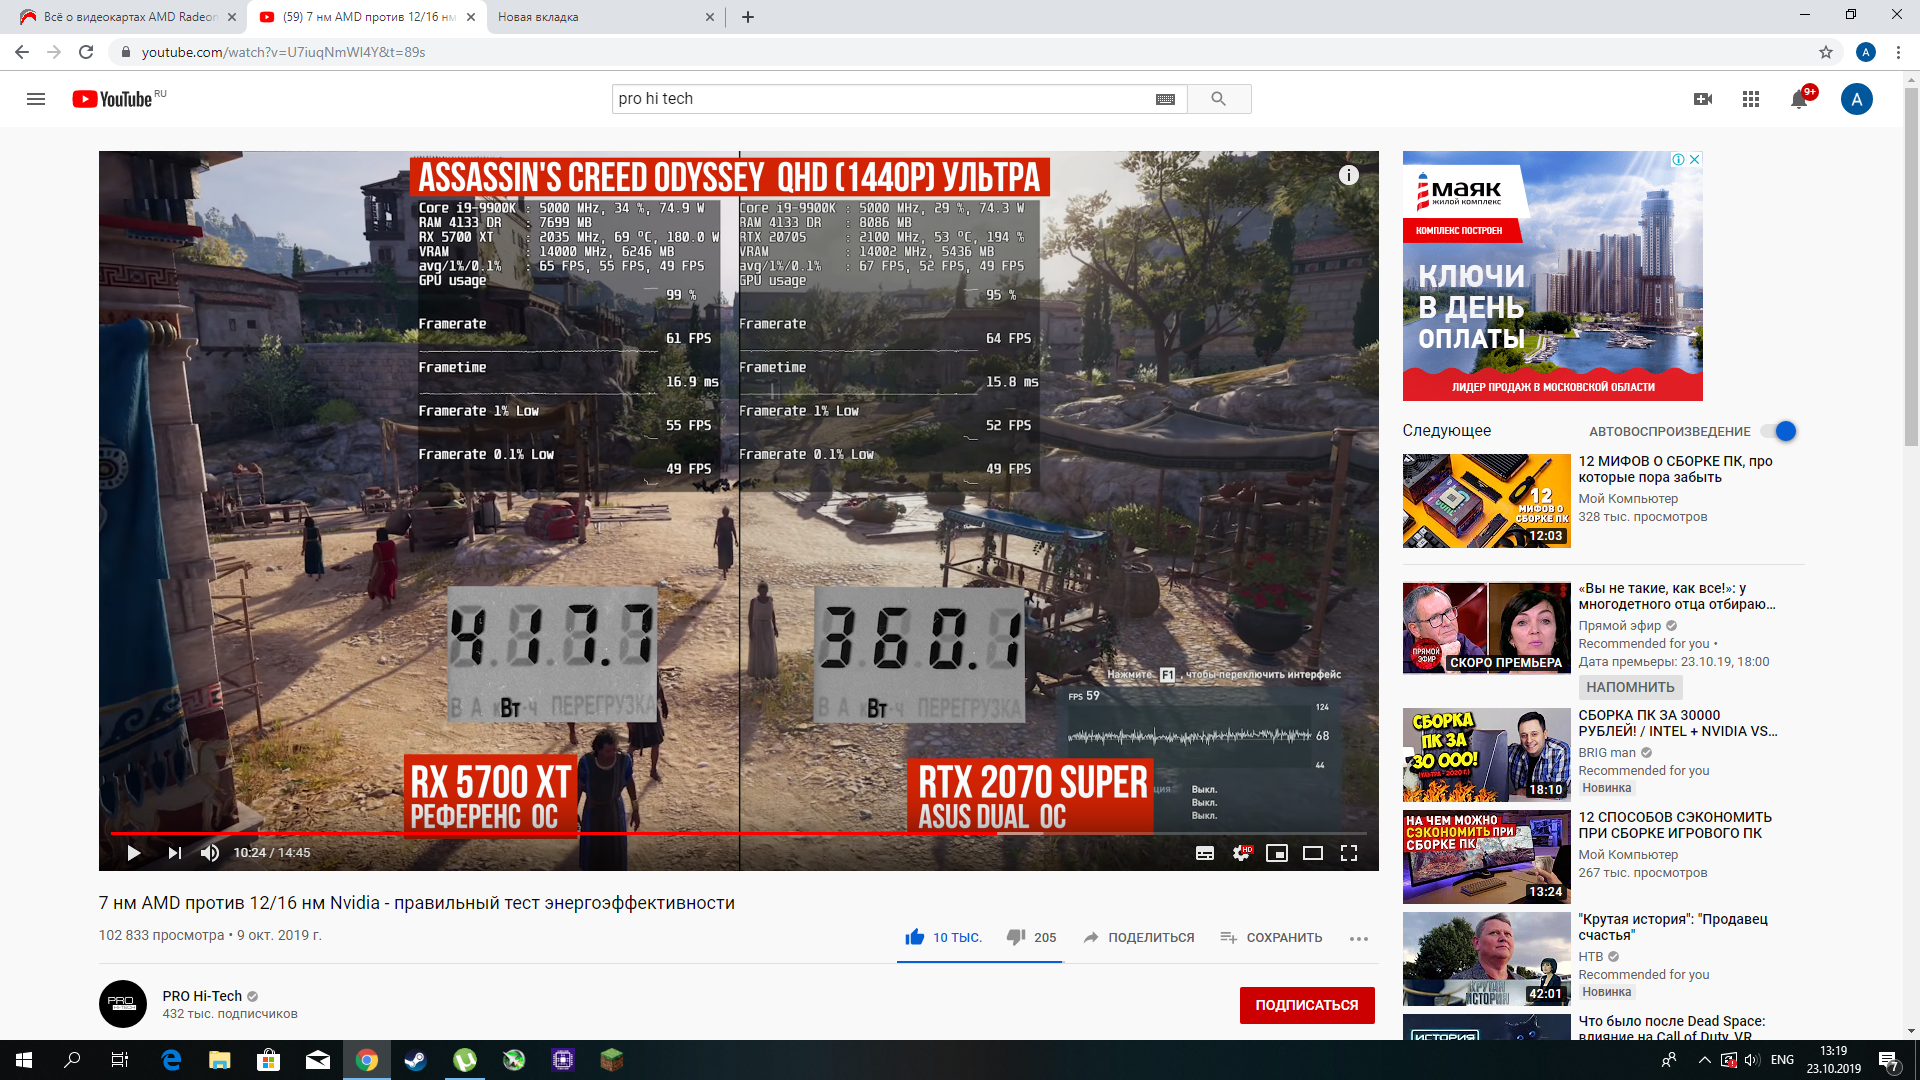Screen dimensions: 1920x1080
Task: Skip to next video with Next button
Action: coord(175,853)
